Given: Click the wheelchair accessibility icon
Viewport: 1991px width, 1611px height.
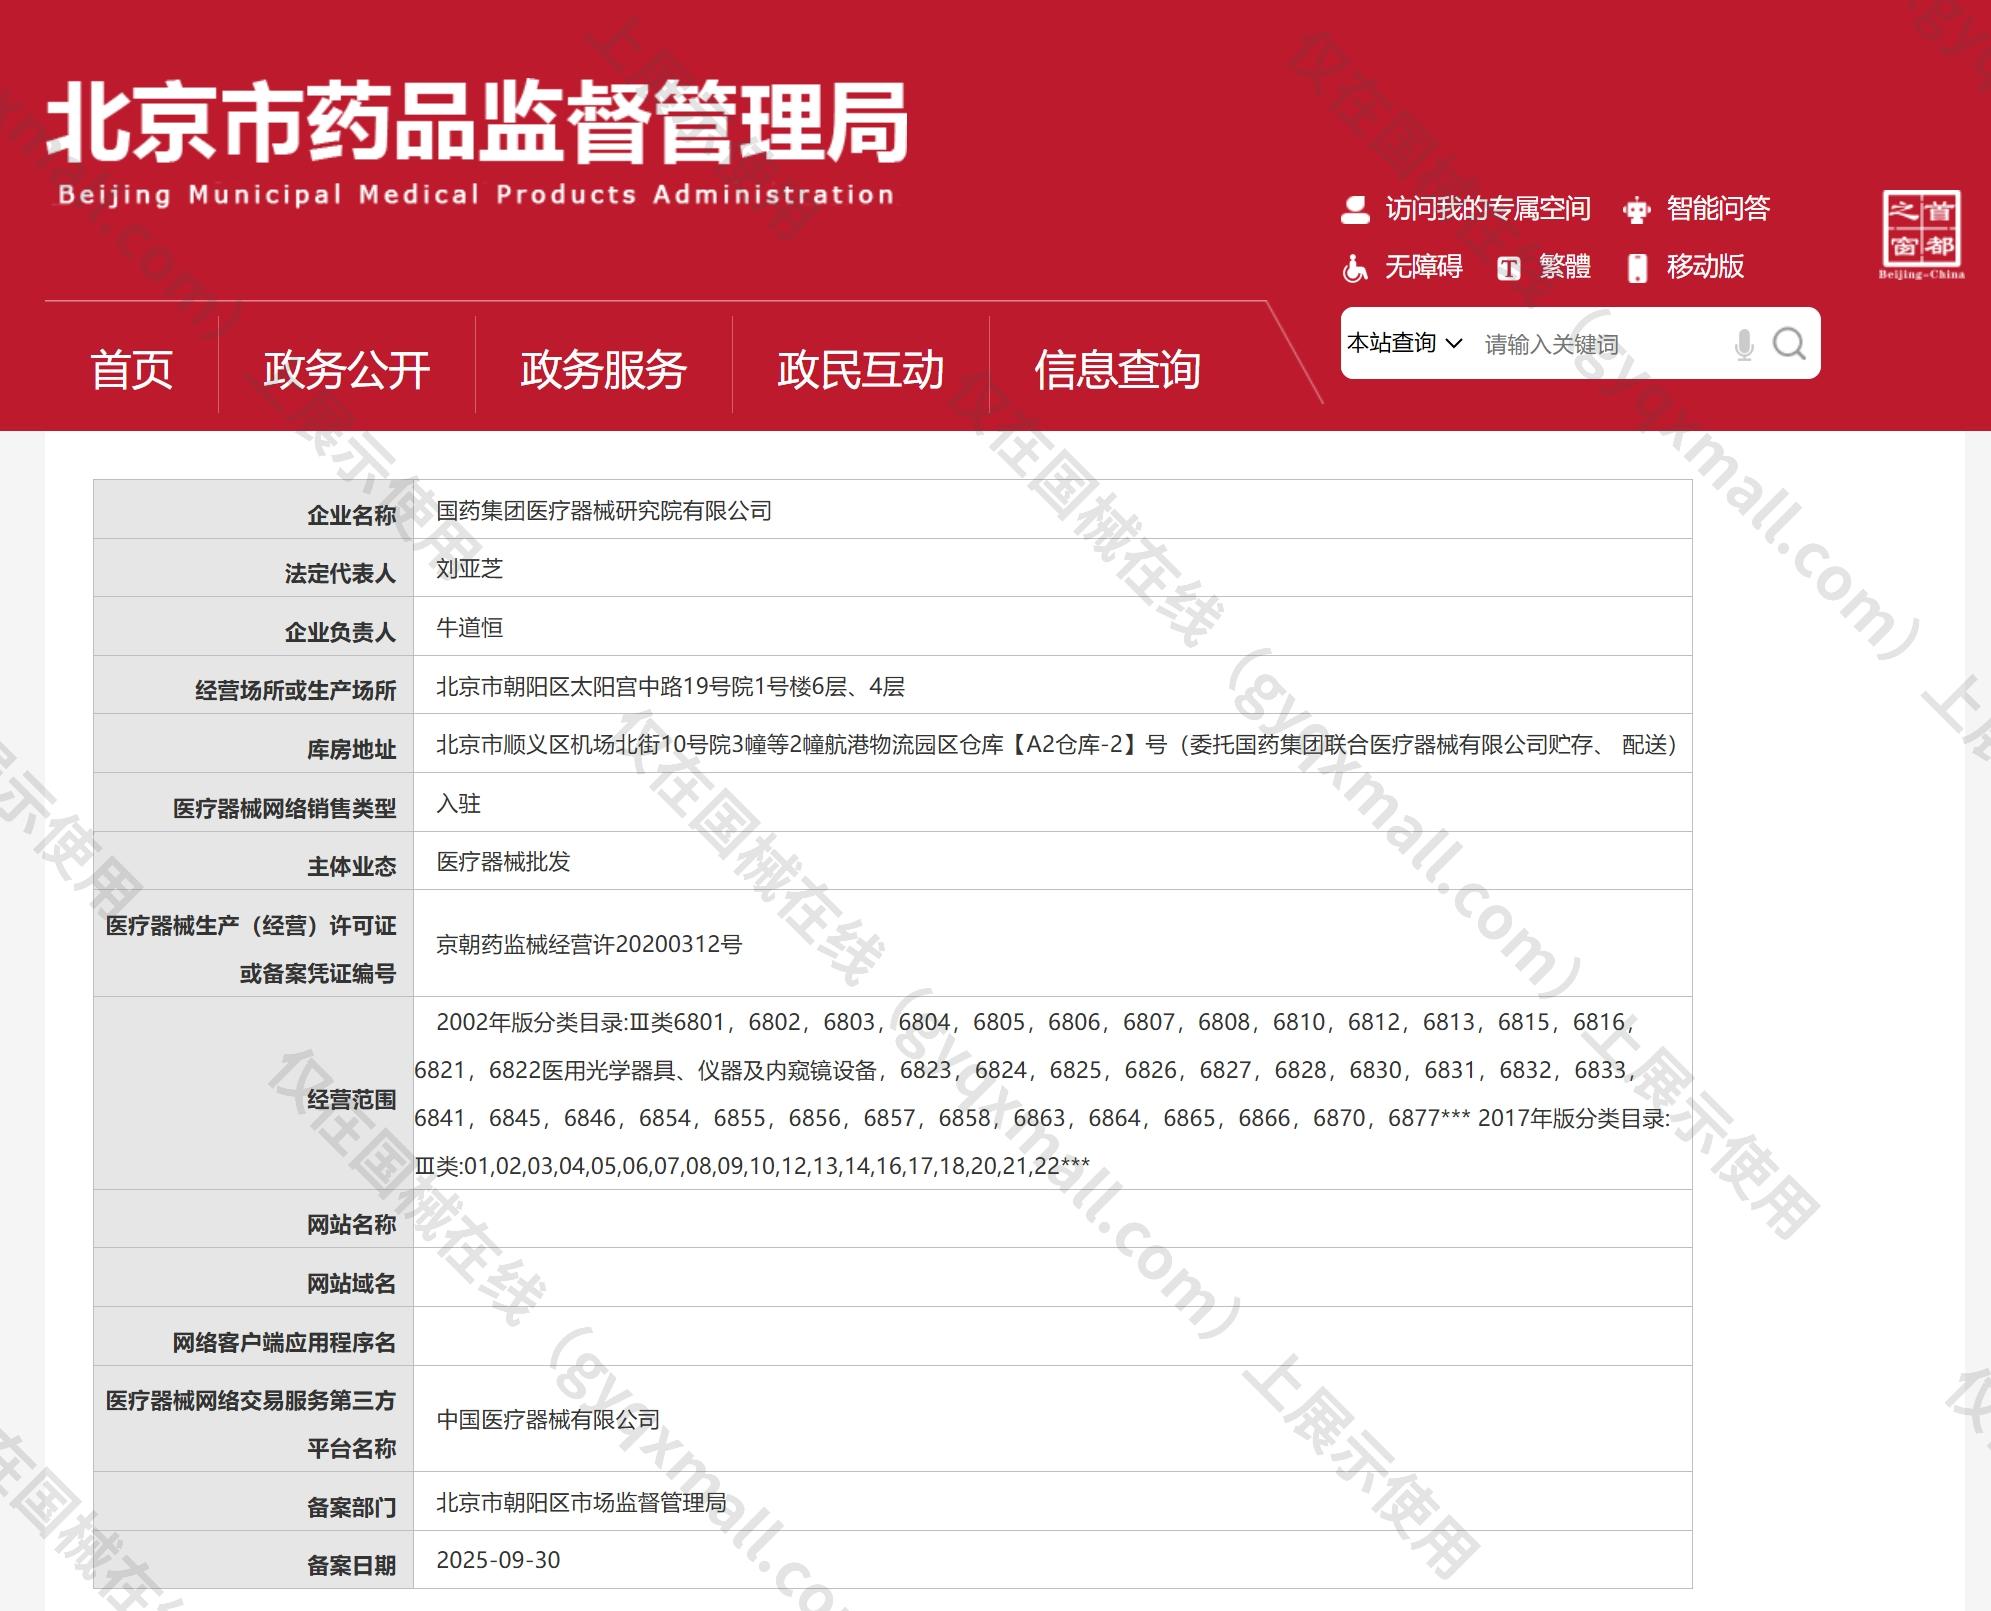Looking at the screenshot, I should (x=1355, y=267).
